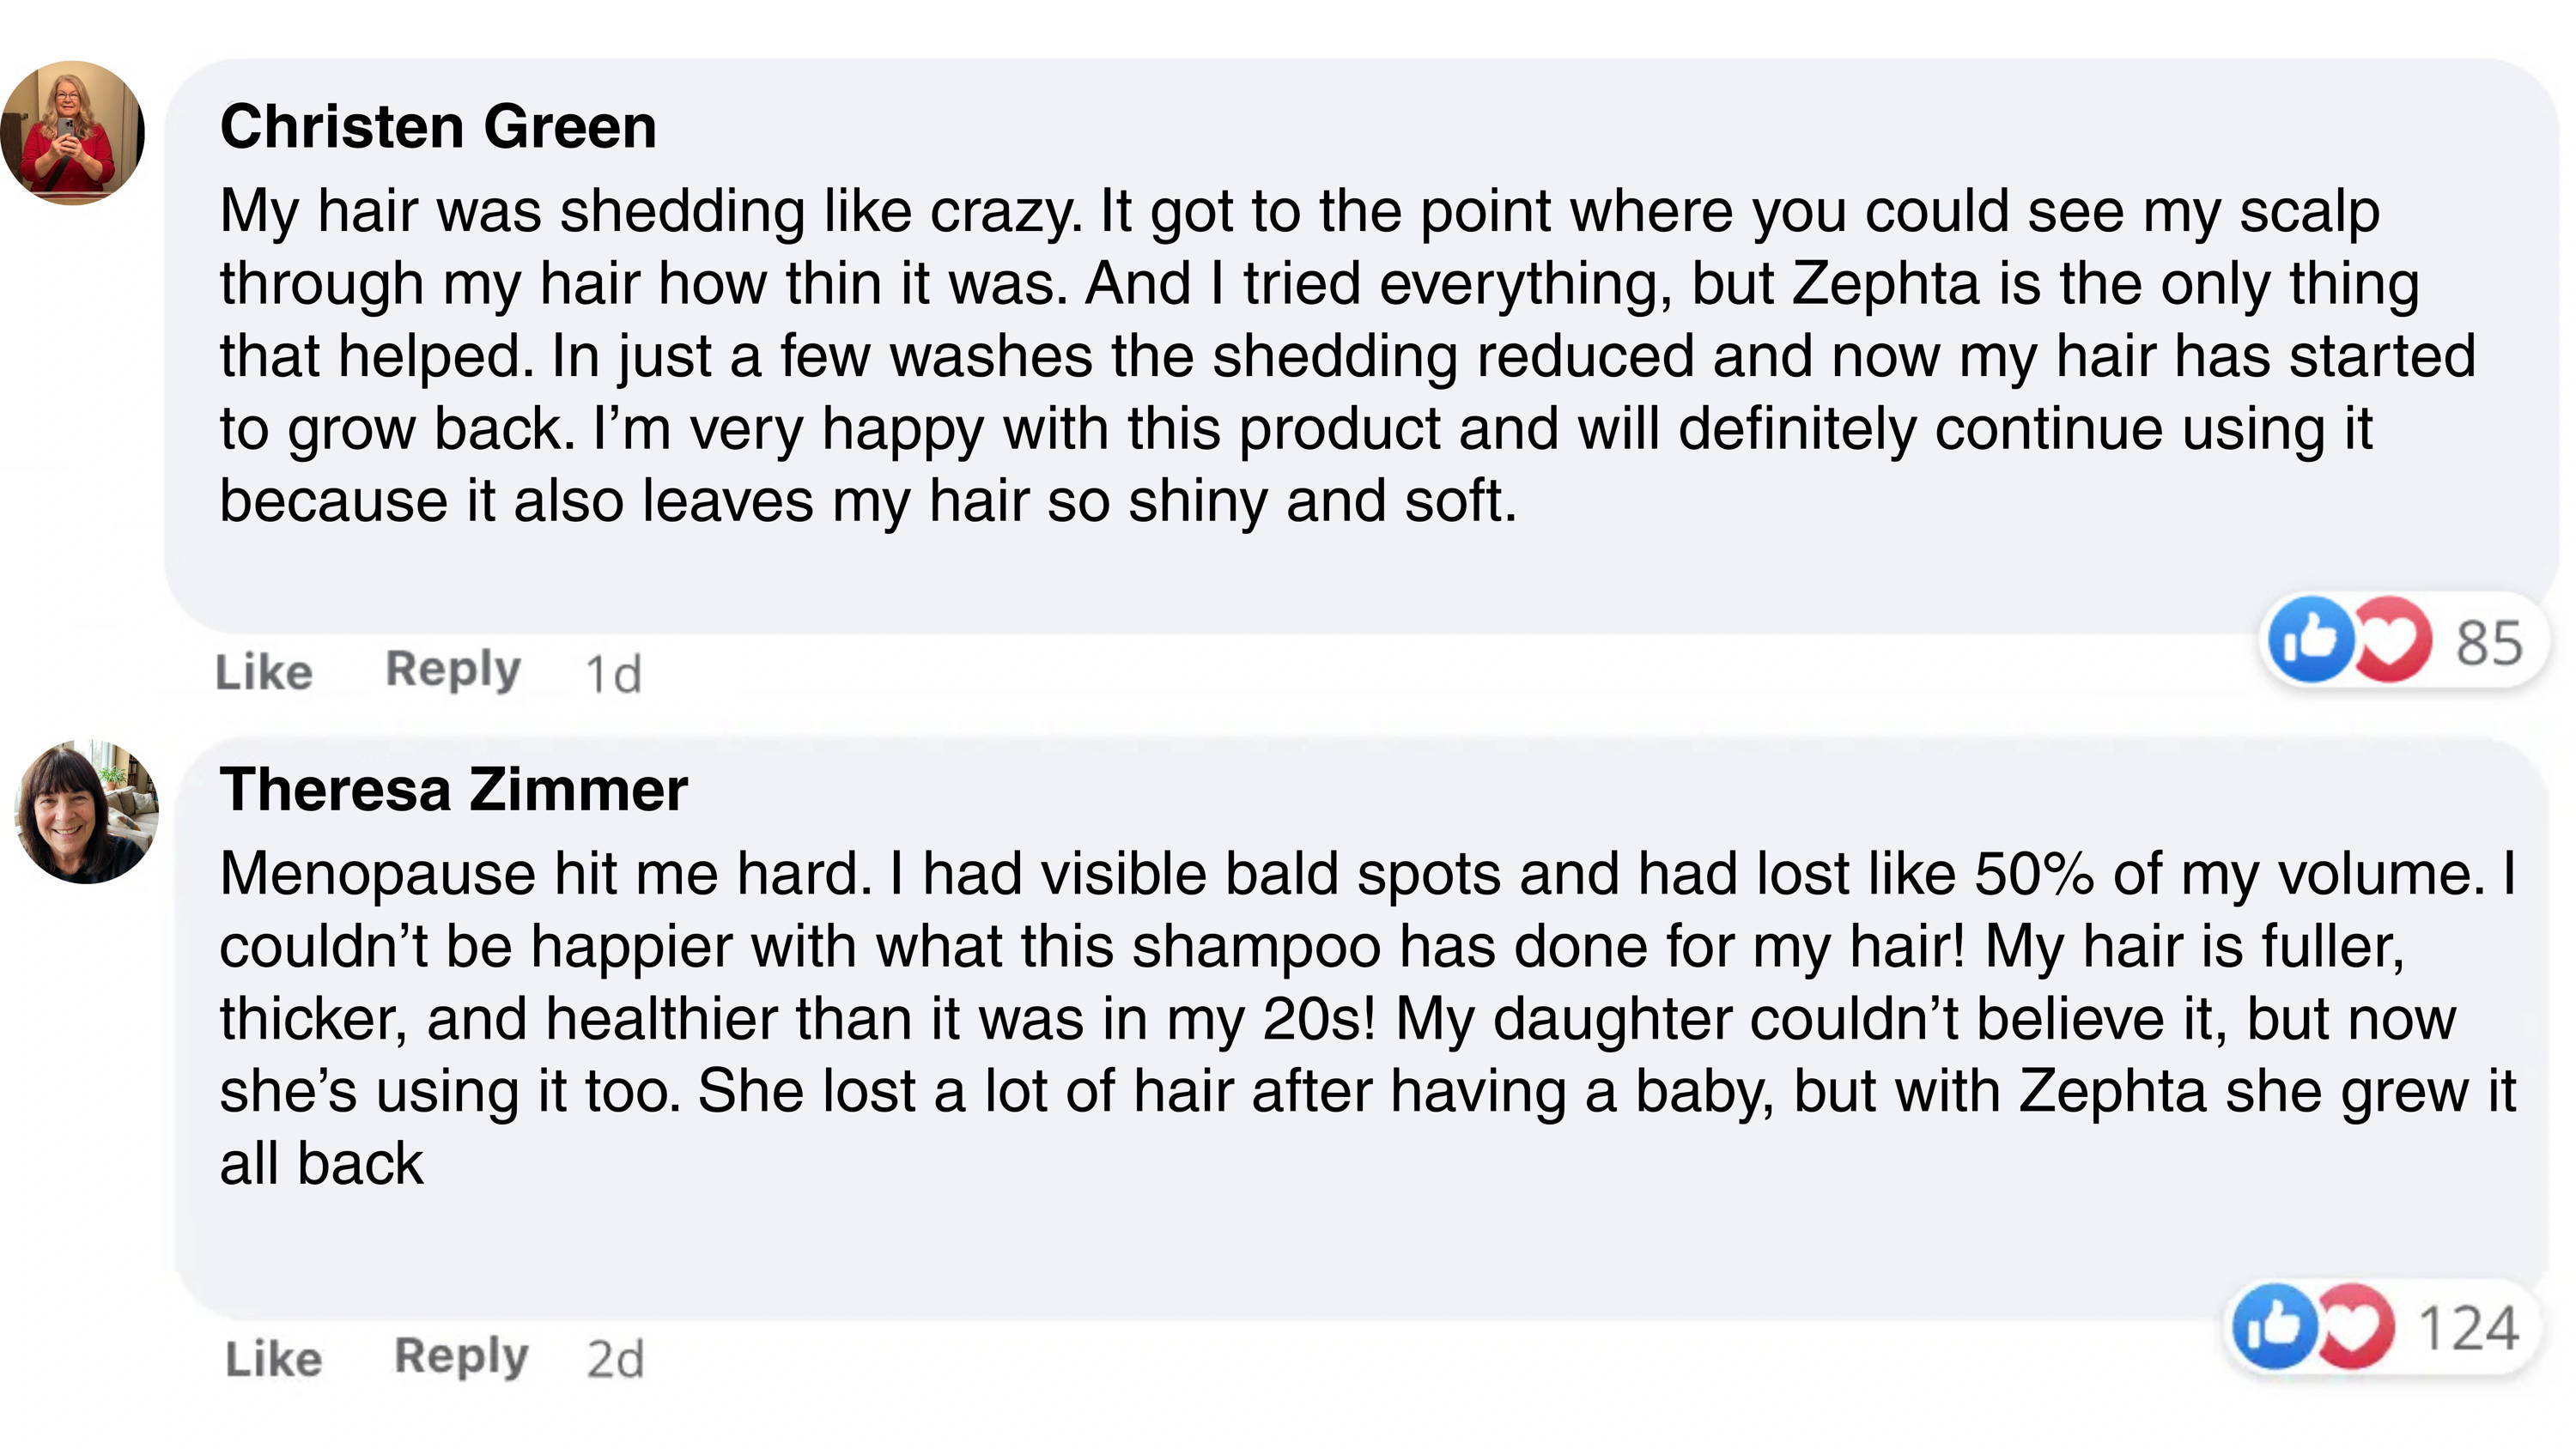Screen dimensions: 2576x1449
Task: Click the 1d timestamp under Christen's comment
Action: coord(613,674)
